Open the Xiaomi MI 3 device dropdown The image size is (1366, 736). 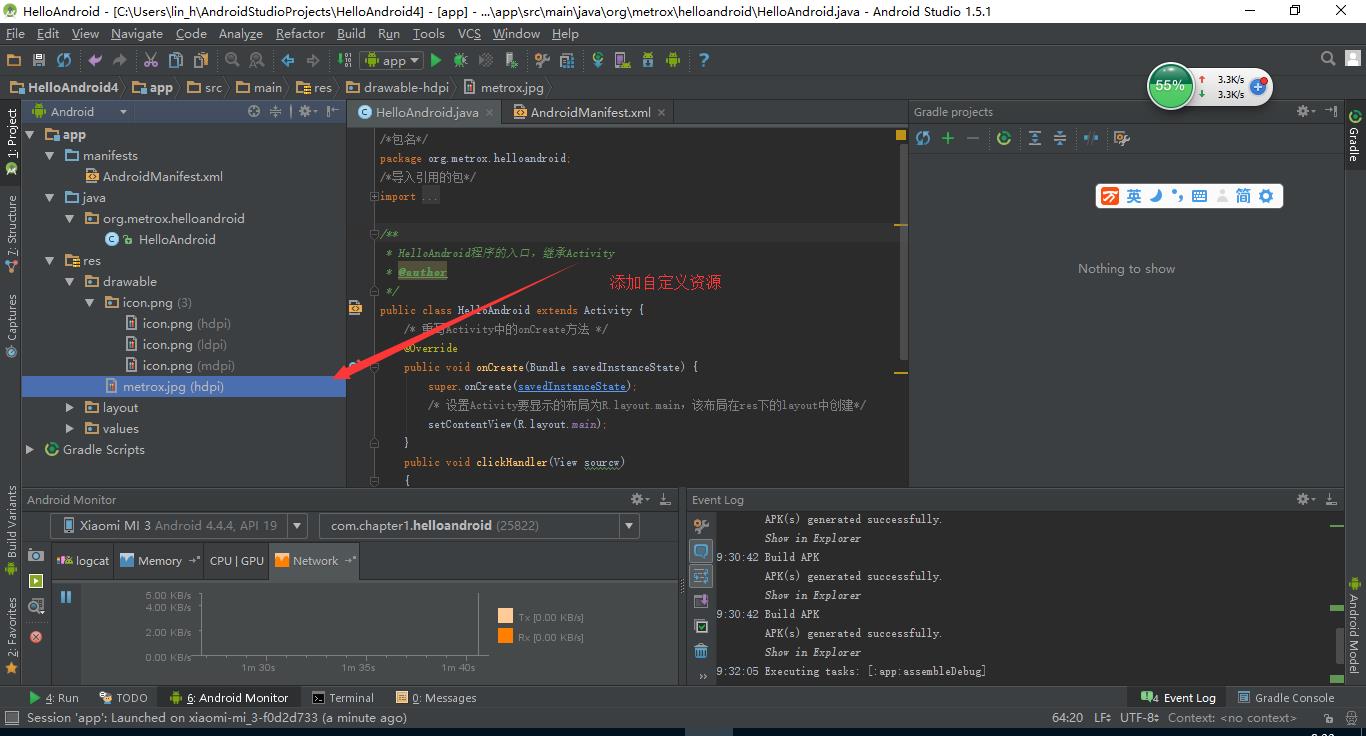[x=179, y=525]
